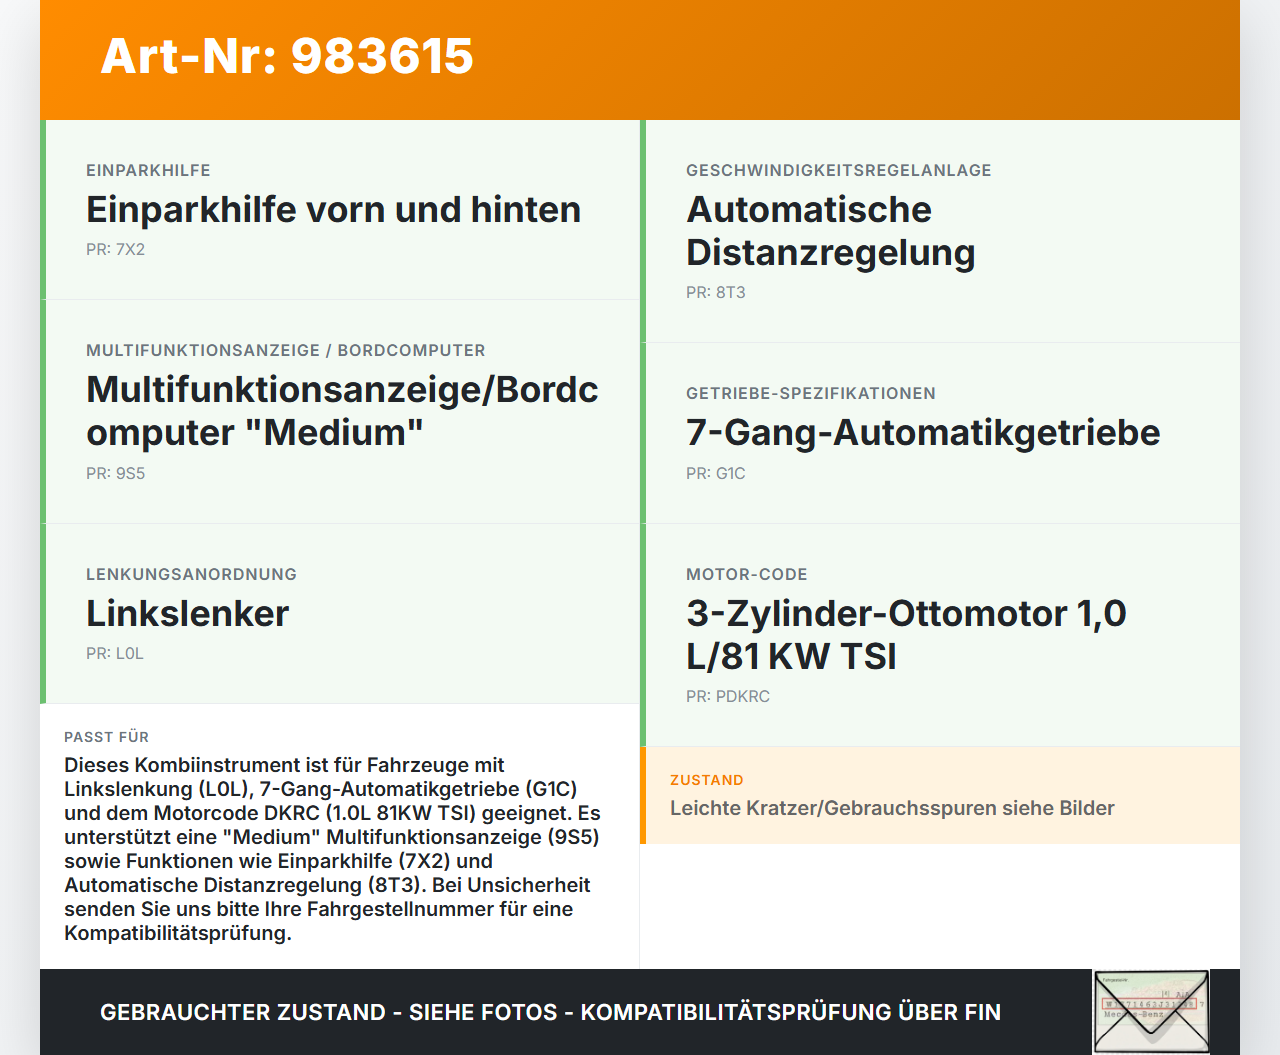Click the PR: PDKRC code label
Viewport: 1280px width, 1055px height.
tap(728, 696)
